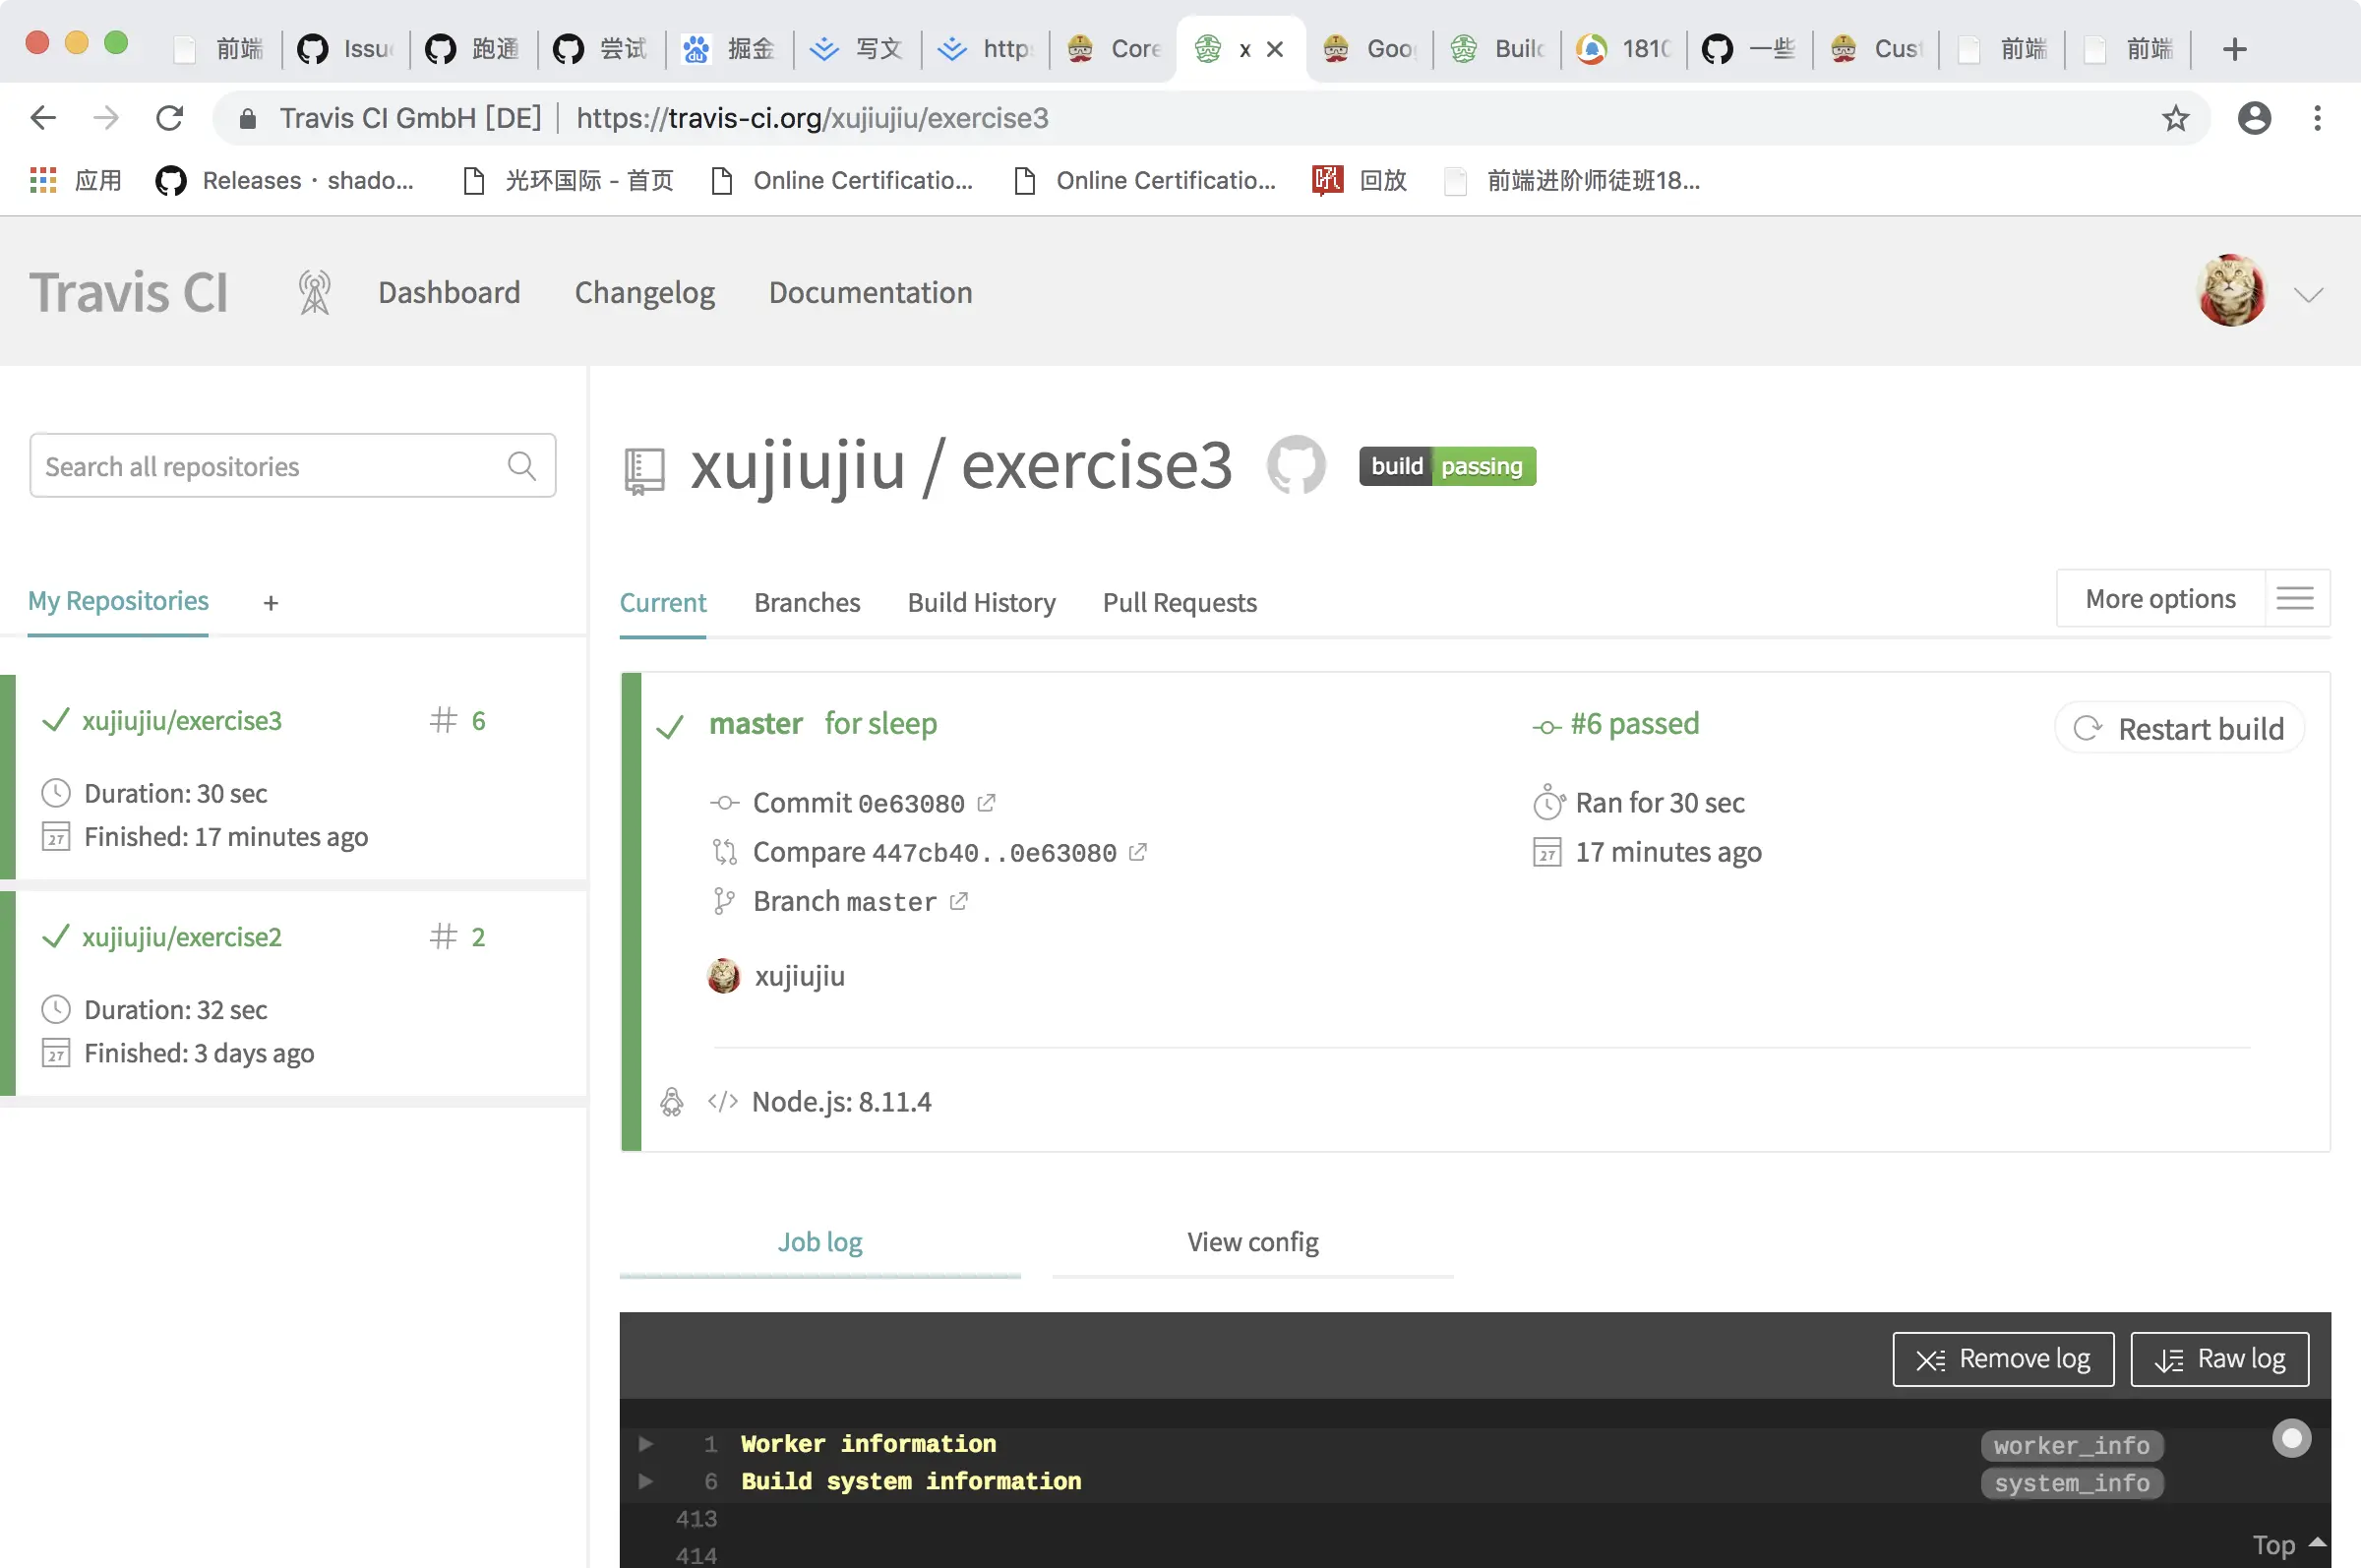Add a repository with the plus icon
This screenshot has height=1568, width=2361.
coord(270,603)
